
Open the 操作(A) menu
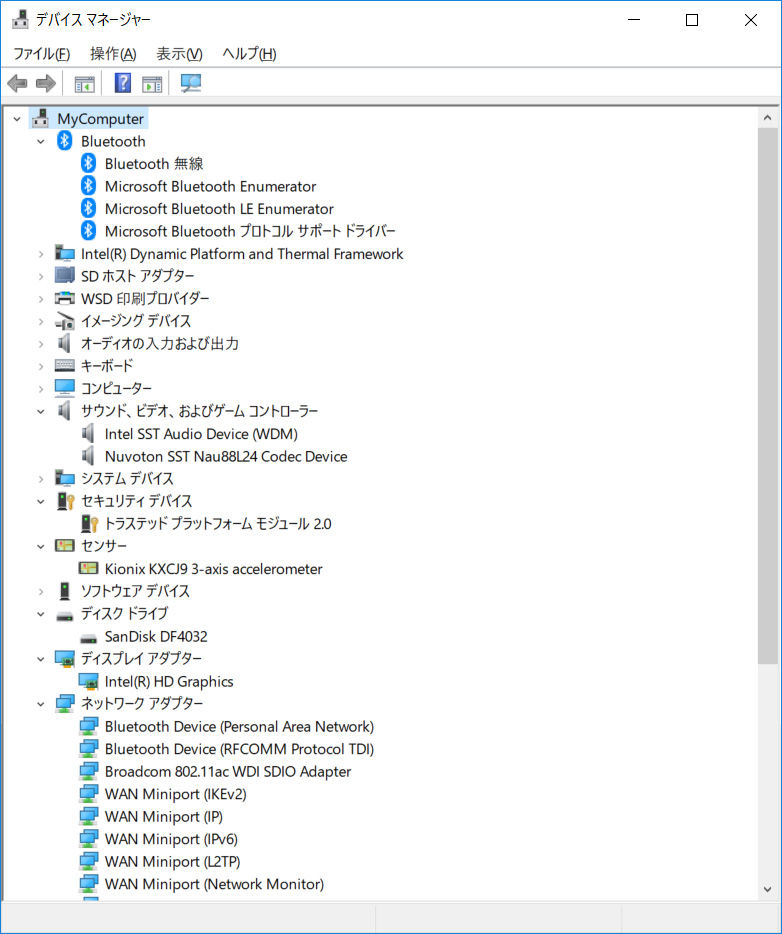point(113,54)
